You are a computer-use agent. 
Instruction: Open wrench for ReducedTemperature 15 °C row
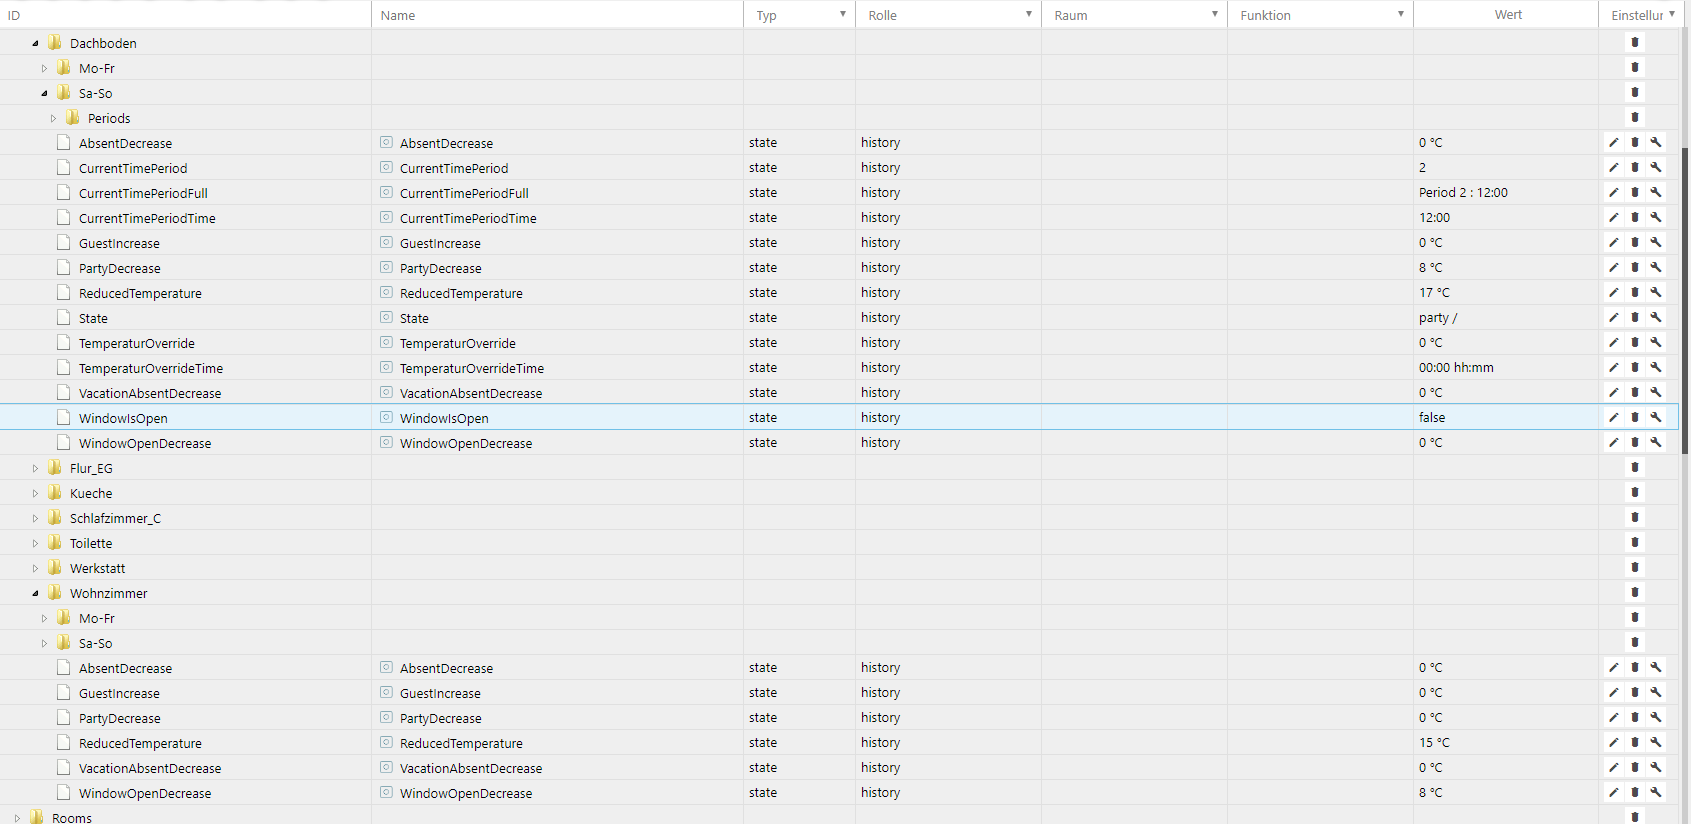pyautogui.click(x=1656, y=743)
